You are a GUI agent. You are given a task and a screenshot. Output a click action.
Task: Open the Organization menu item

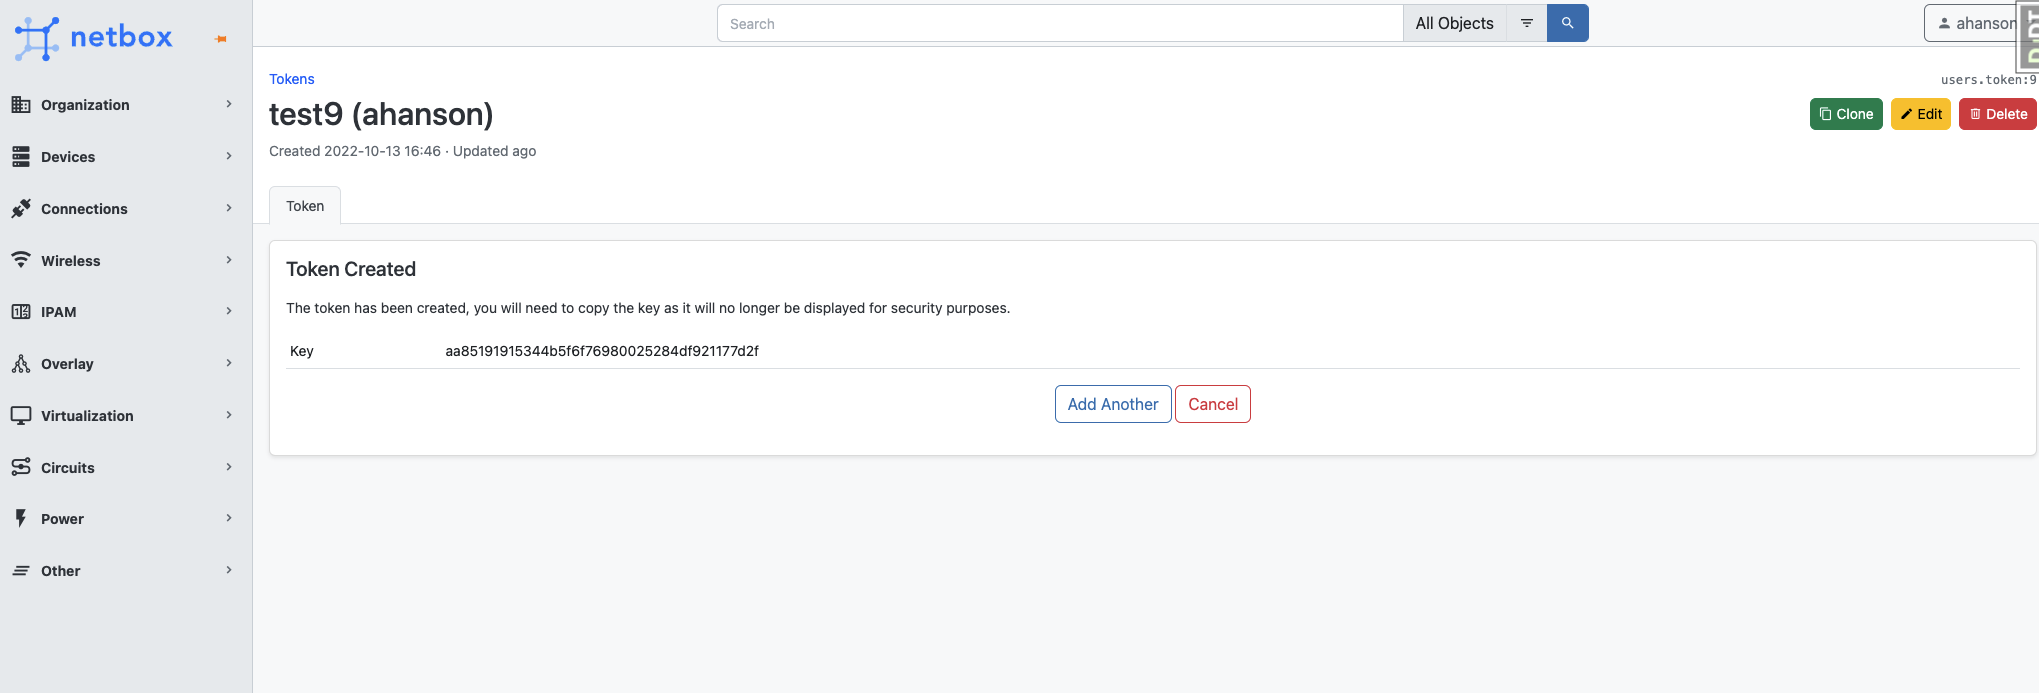pyautogui.click(x=126, y=105)
